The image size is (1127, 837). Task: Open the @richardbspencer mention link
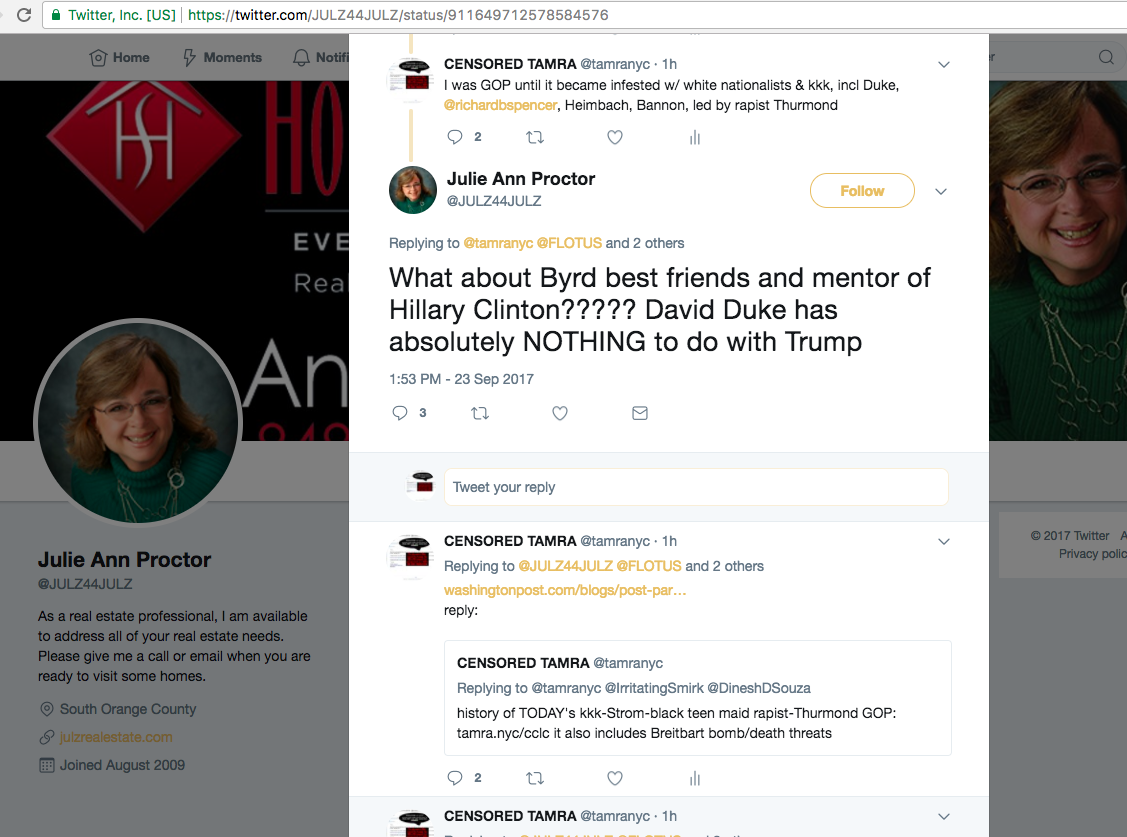(x=500, y=105)
